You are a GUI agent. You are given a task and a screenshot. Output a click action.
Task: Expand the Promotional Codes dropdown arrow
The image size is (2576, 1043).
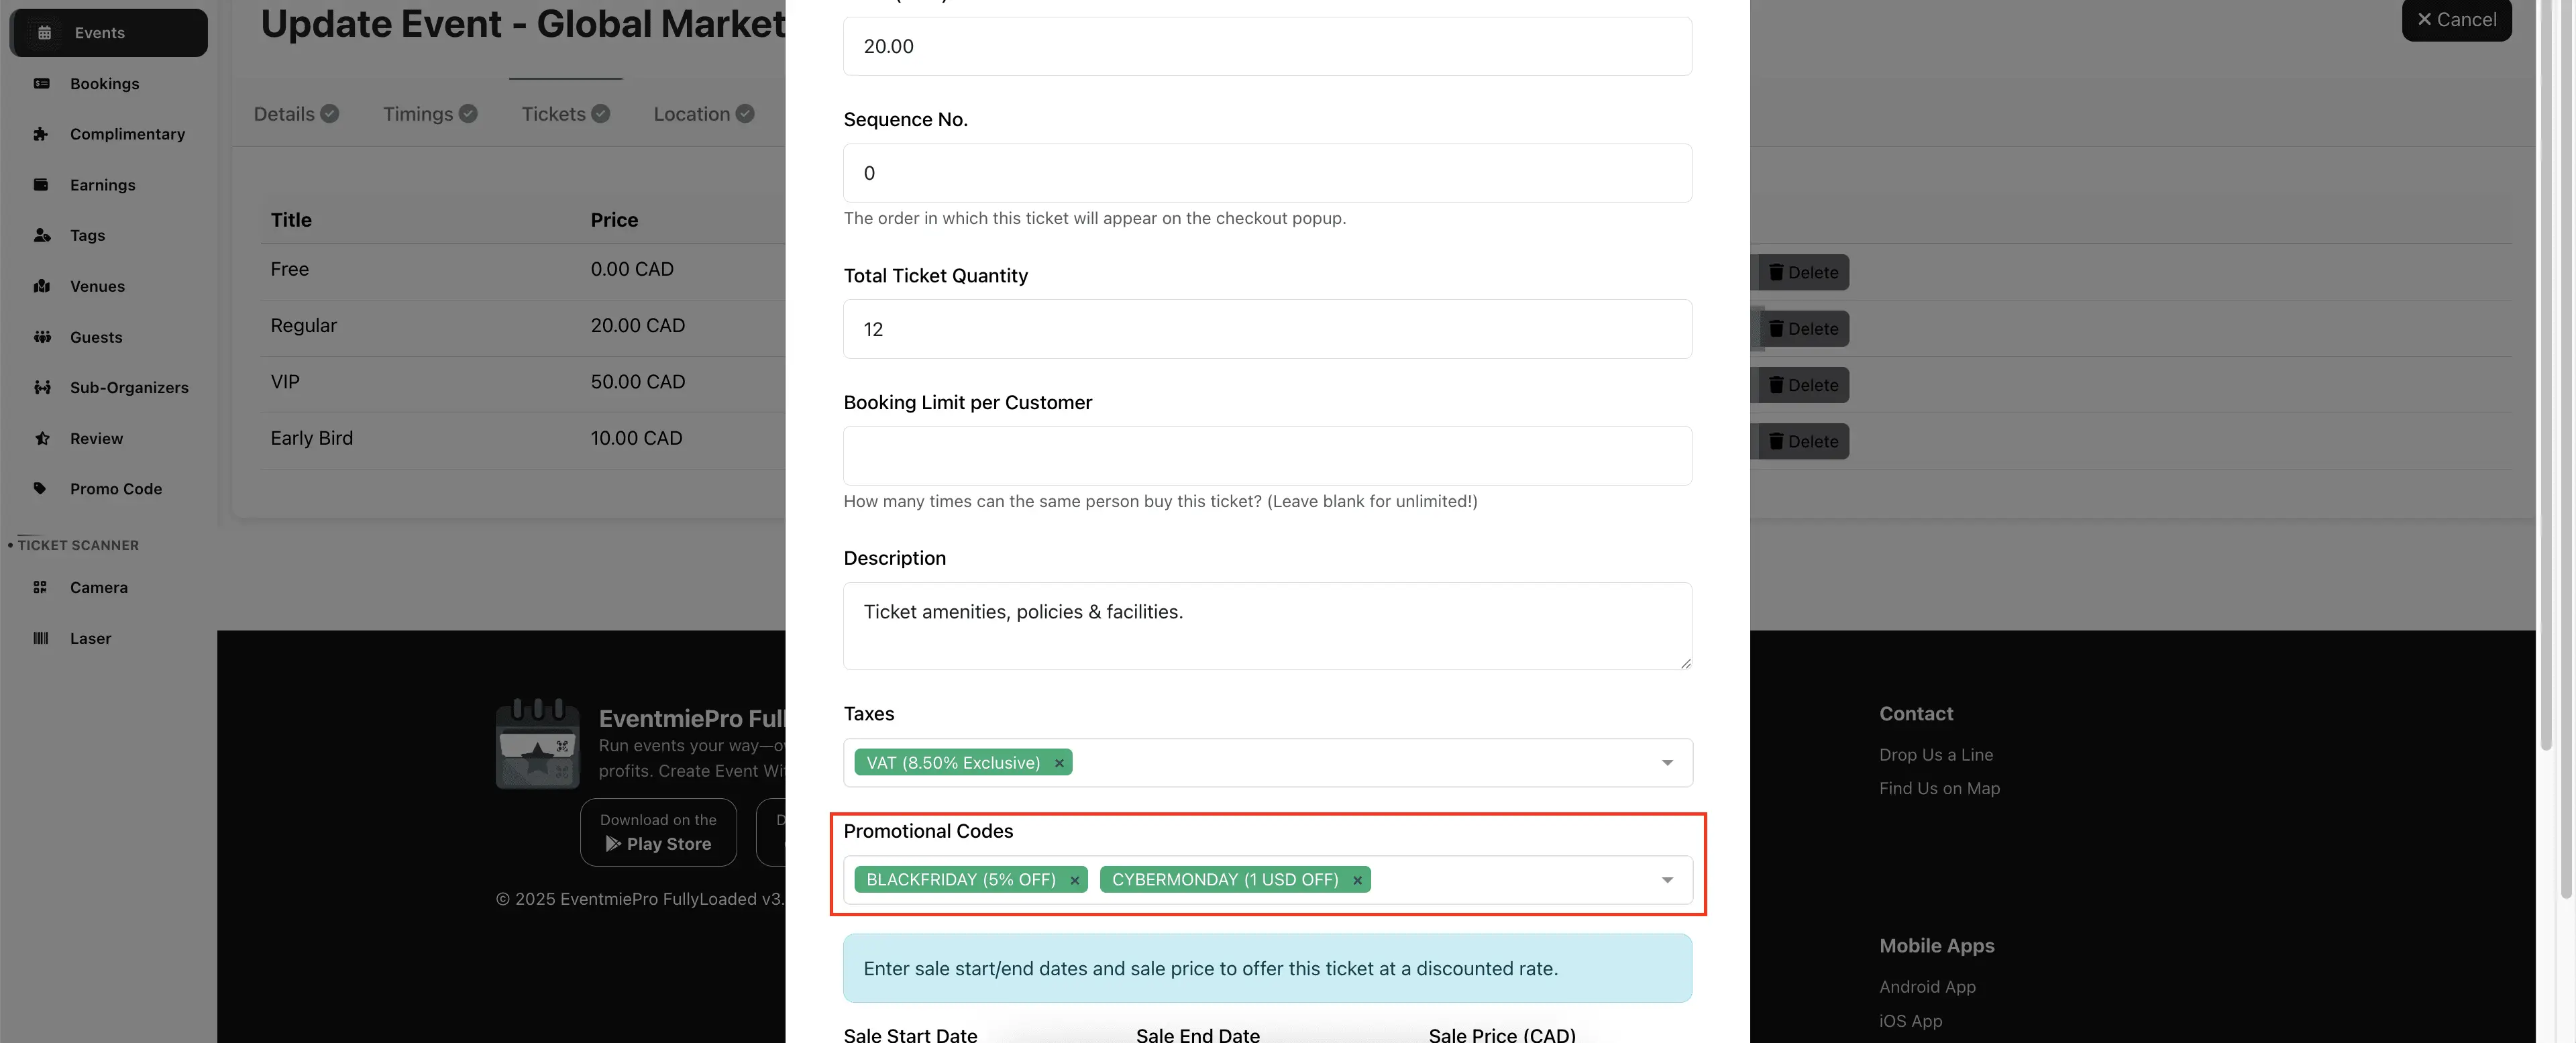(1667, 880)
